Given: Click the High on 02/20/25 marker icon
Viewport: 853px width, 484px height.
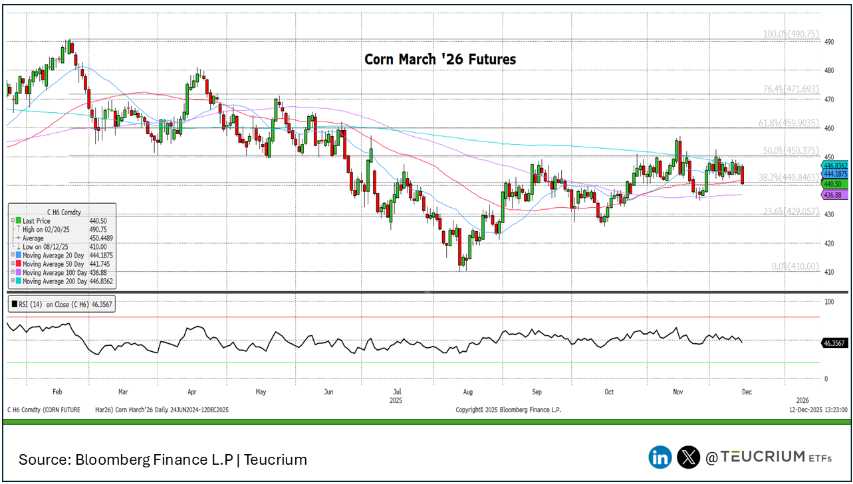Looking at the screenshot, I should [x=17, y=229].
